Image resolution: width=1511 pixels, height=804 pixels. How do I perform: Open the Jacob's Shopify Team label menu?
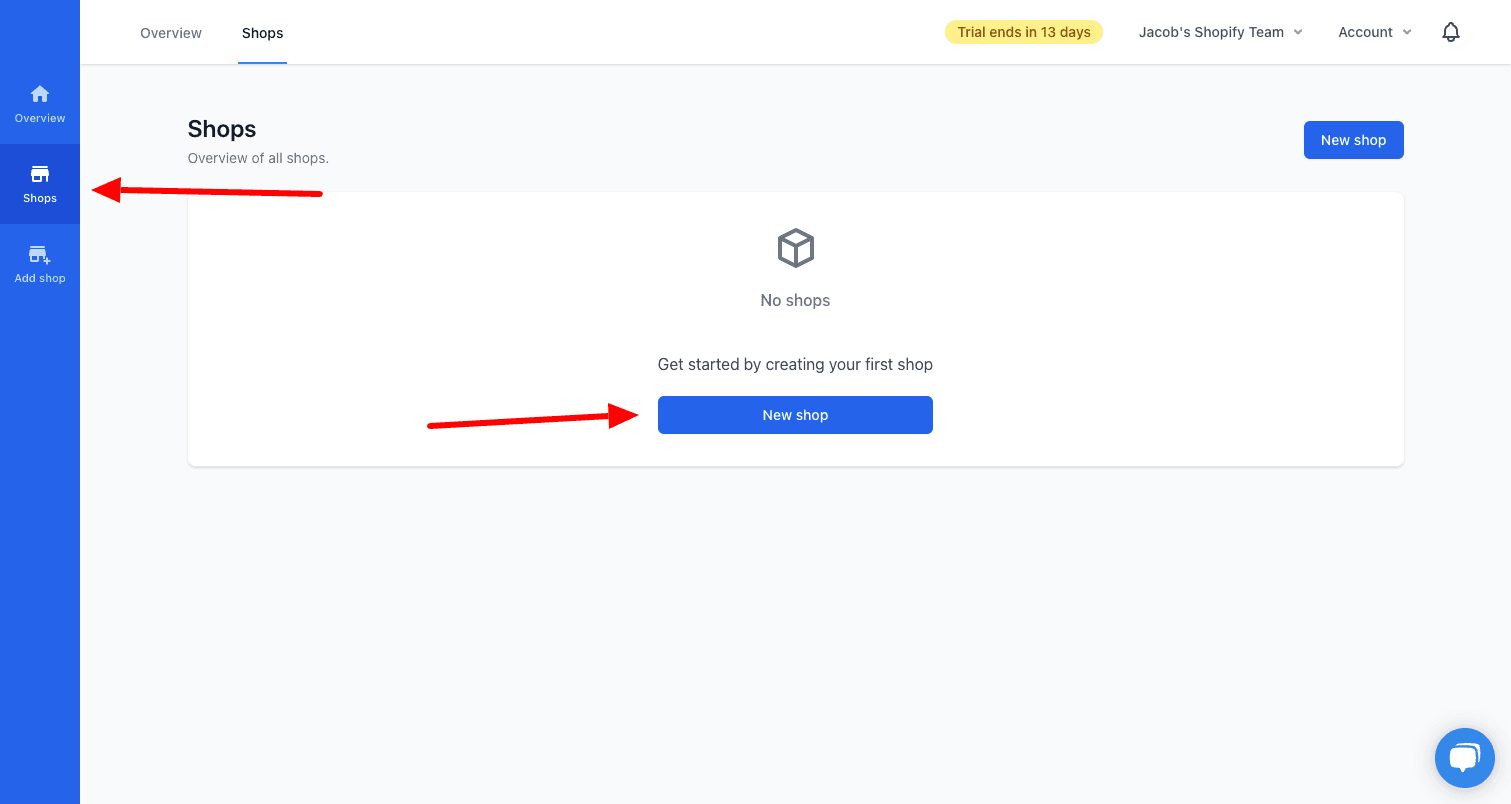pyautogui.click(x=1210, y=32)
